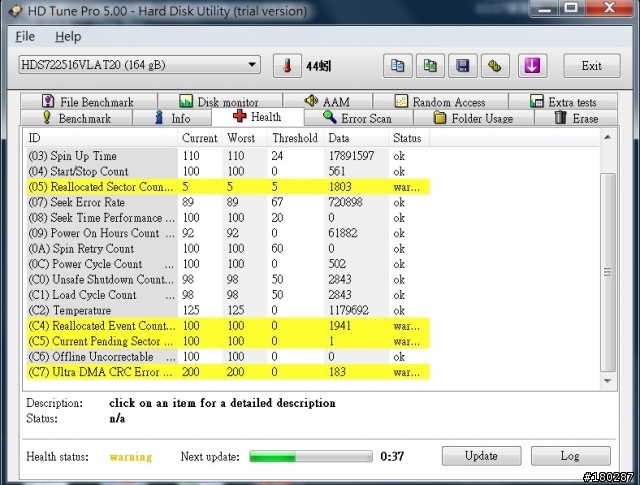Sort by the ID column header

click(x=101, y=138)
